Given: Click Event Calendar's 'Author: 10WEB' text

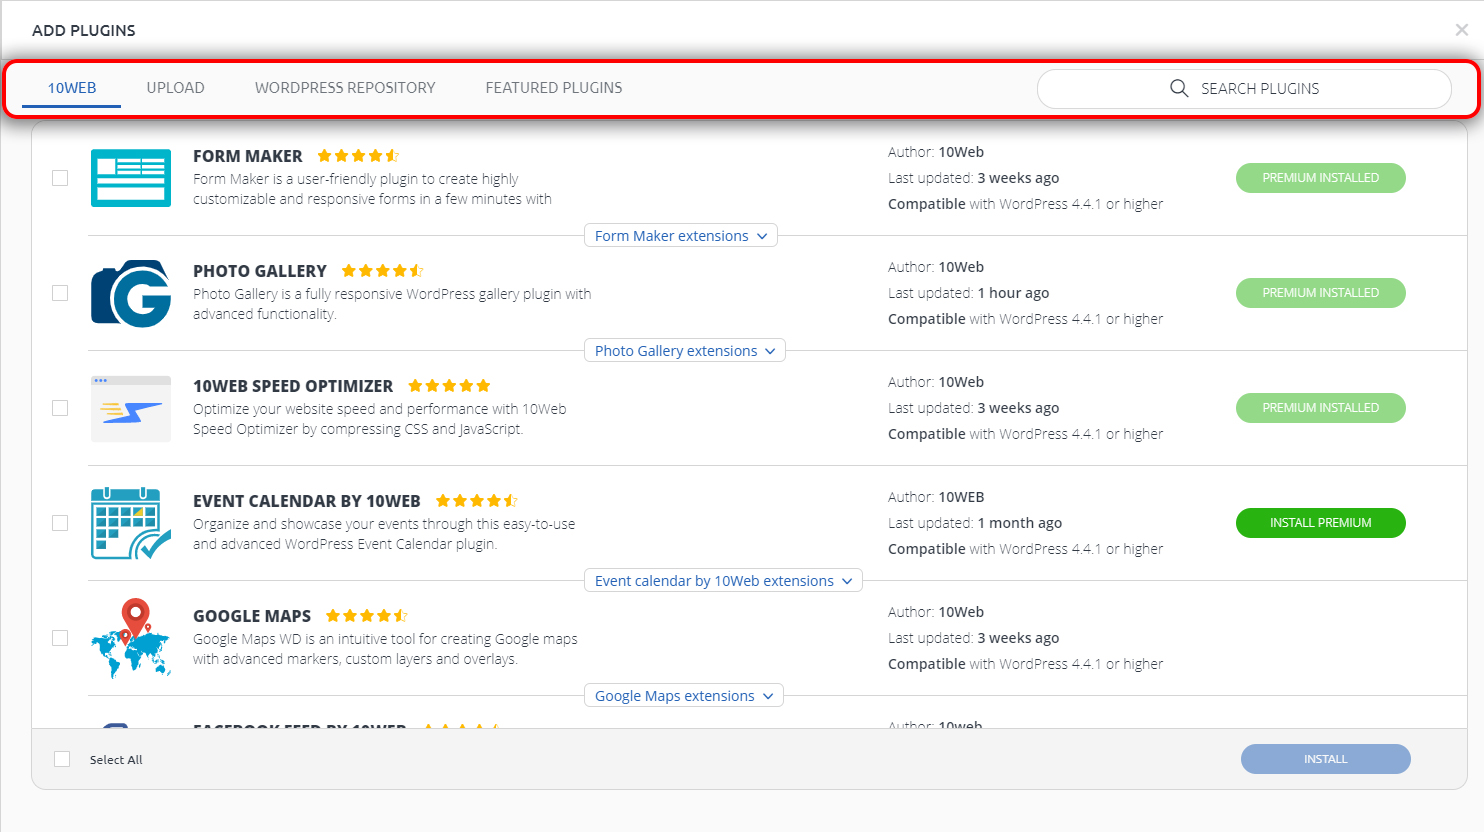Looking at the screenshot, I should pos(936,497).
